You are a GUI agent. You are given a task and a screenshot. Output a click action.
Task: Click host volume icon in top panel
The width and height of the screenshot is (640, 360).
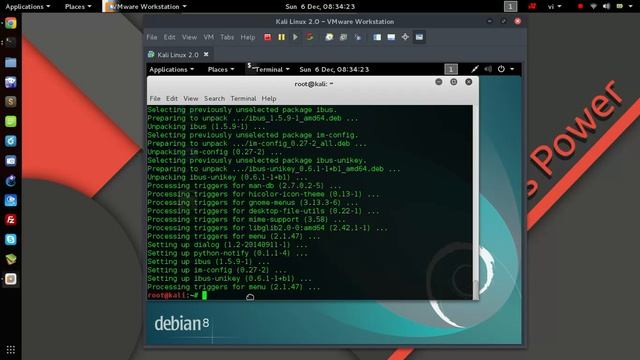607,7
